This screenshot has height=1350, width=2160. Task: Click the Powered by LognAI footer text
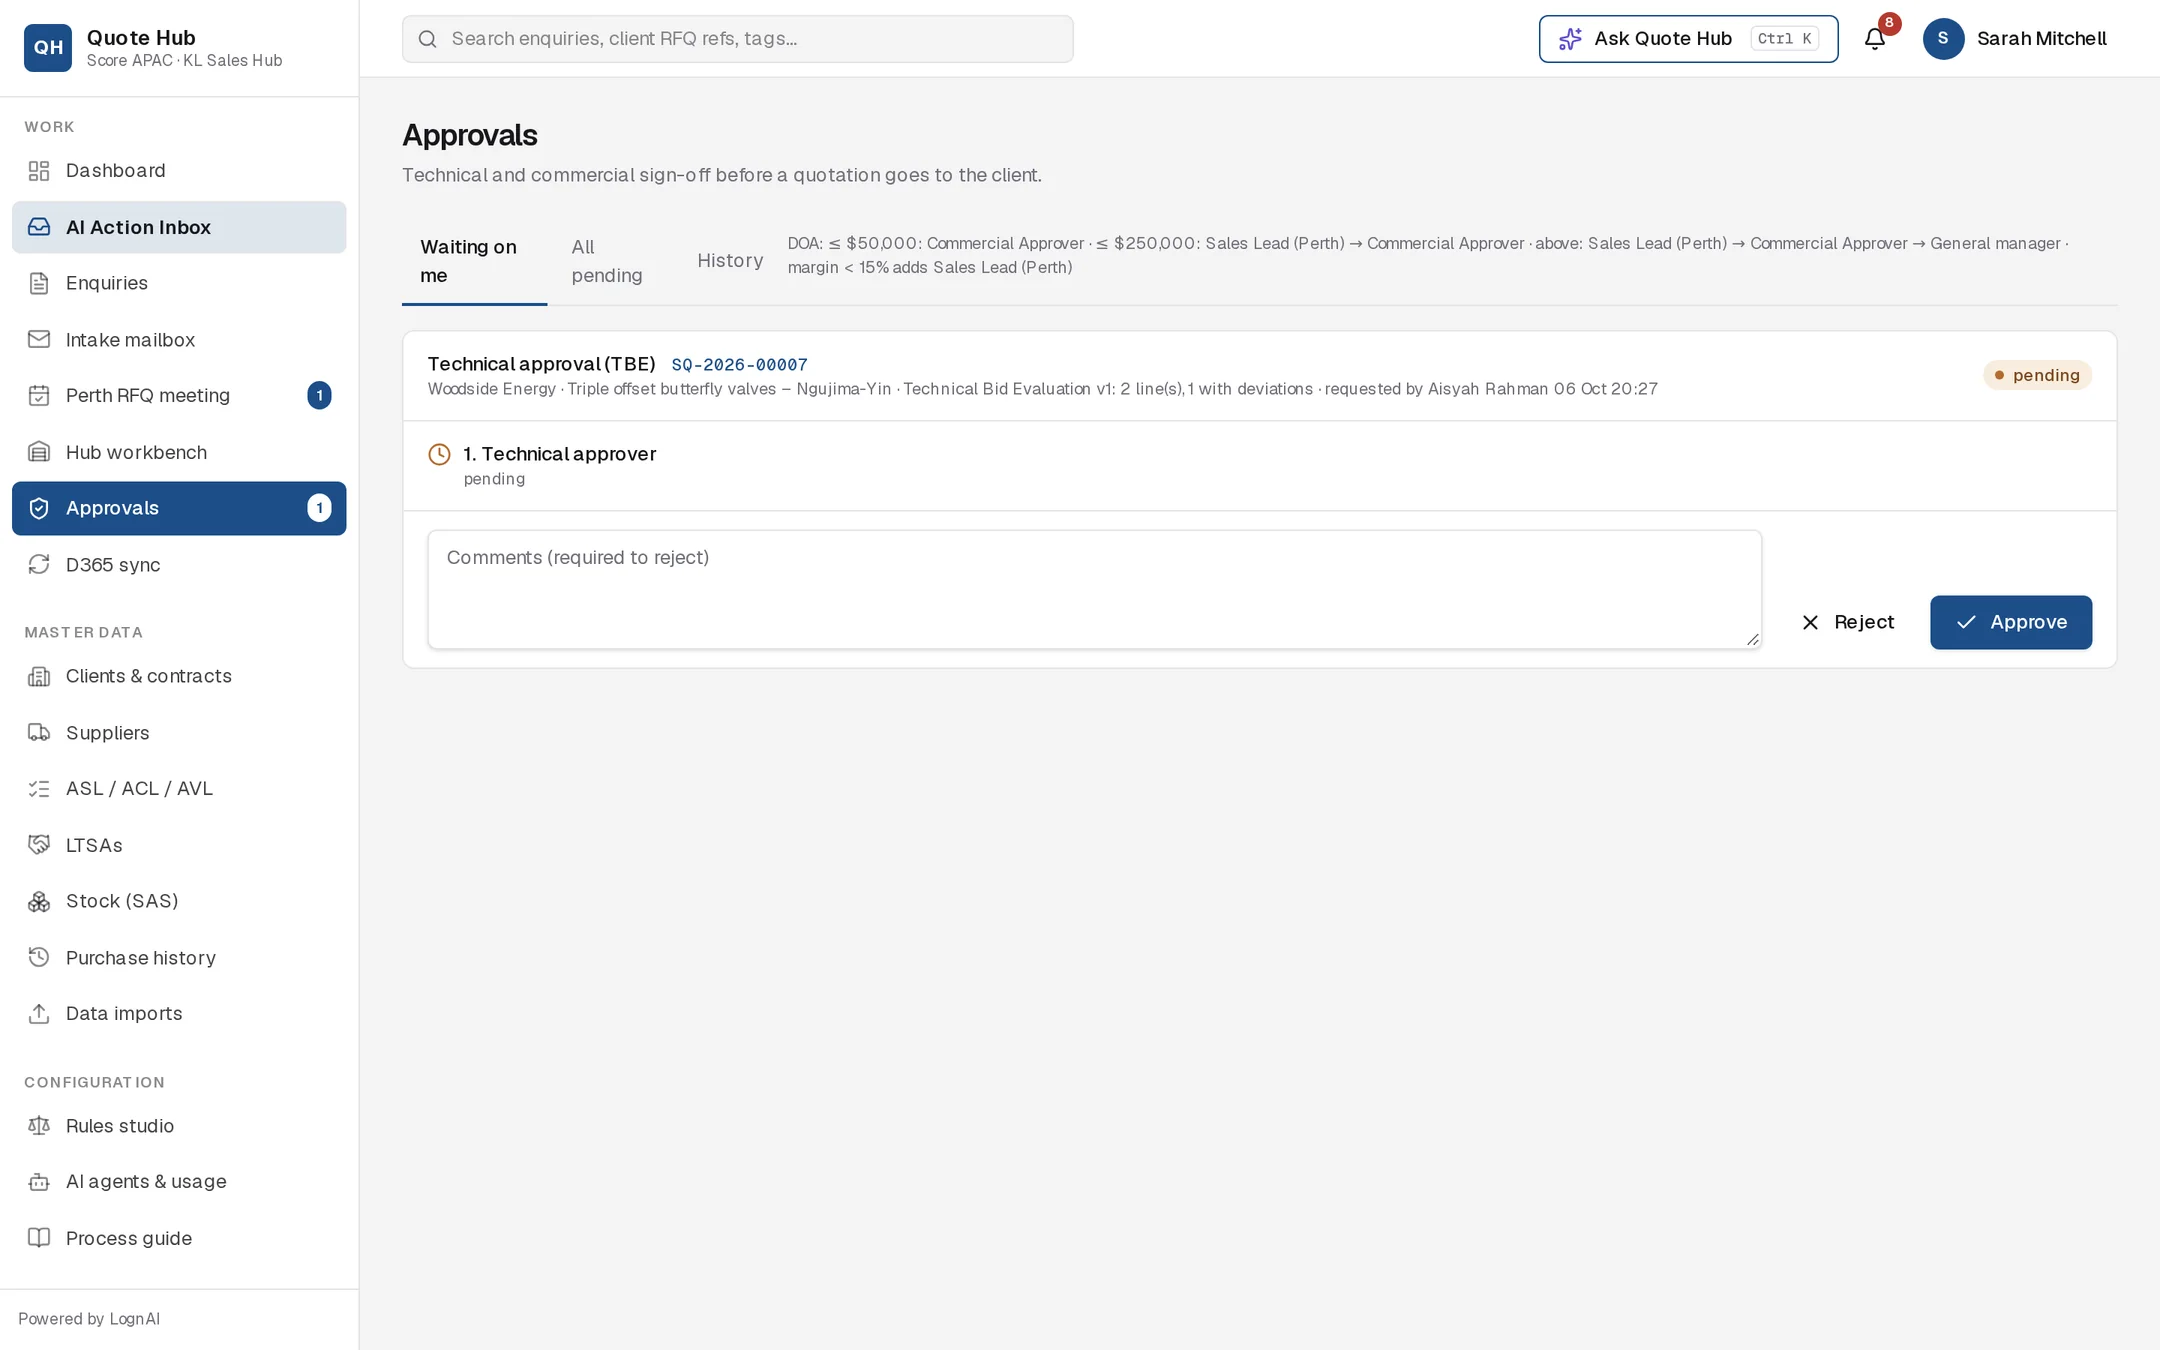(x=89, y=1319)
